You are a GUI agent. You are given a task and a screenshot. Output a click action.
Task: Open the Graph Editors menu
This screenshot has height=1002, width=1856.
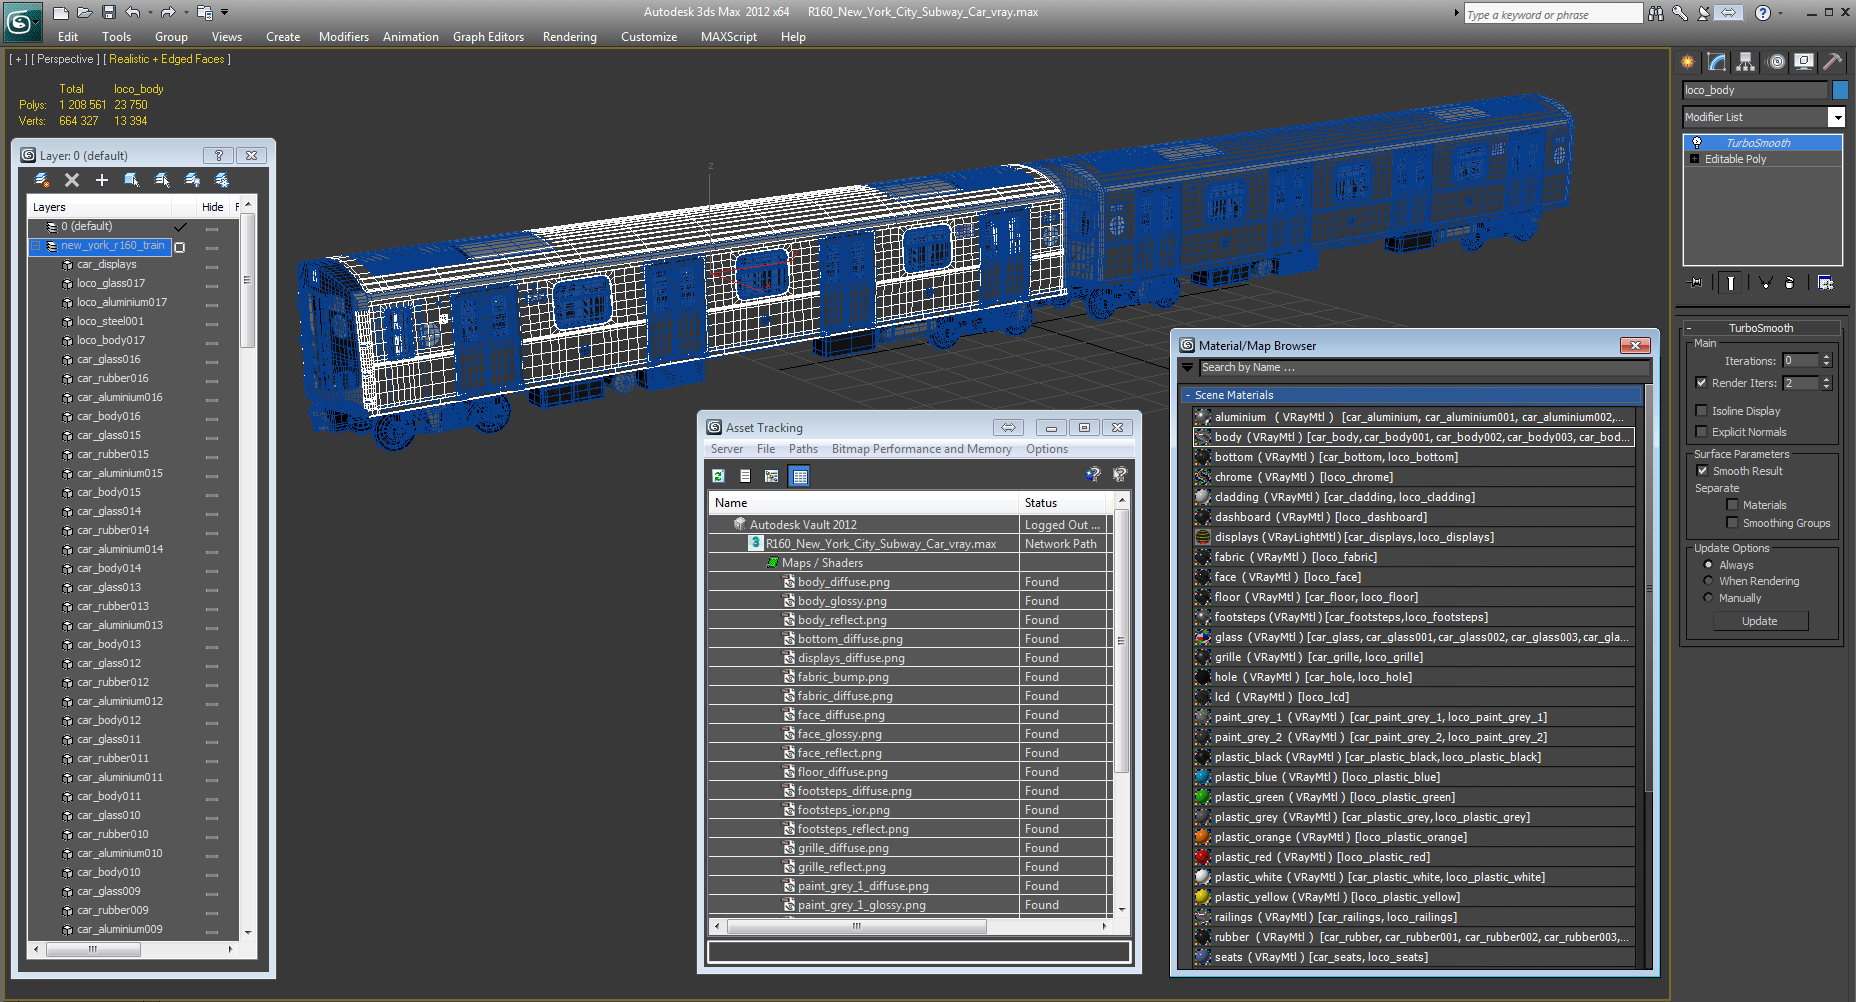pos(488,37)
